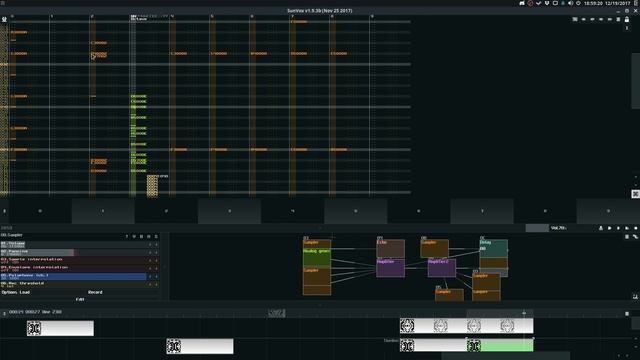
Task: Decrease Rec threshold with its left arrow
Action: (x=150, y=284)
